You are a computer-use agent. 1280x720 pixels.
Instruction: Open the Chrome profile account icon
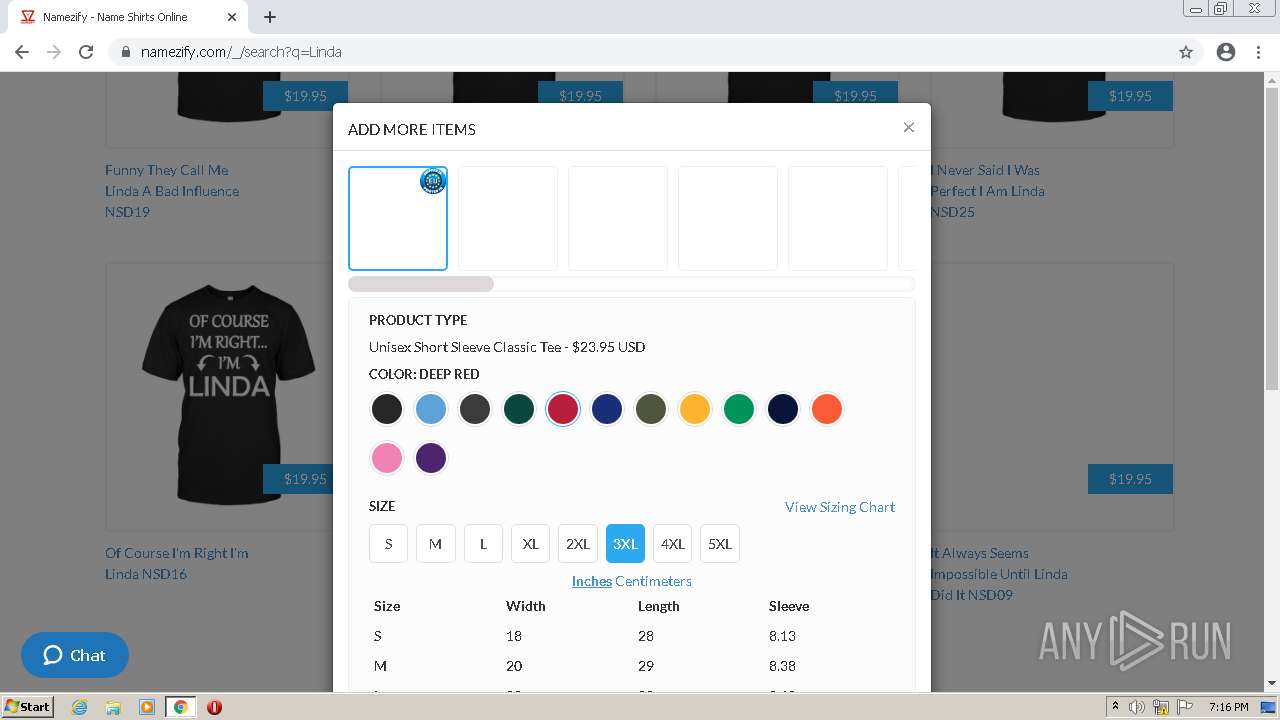(x=1226, y=52)
